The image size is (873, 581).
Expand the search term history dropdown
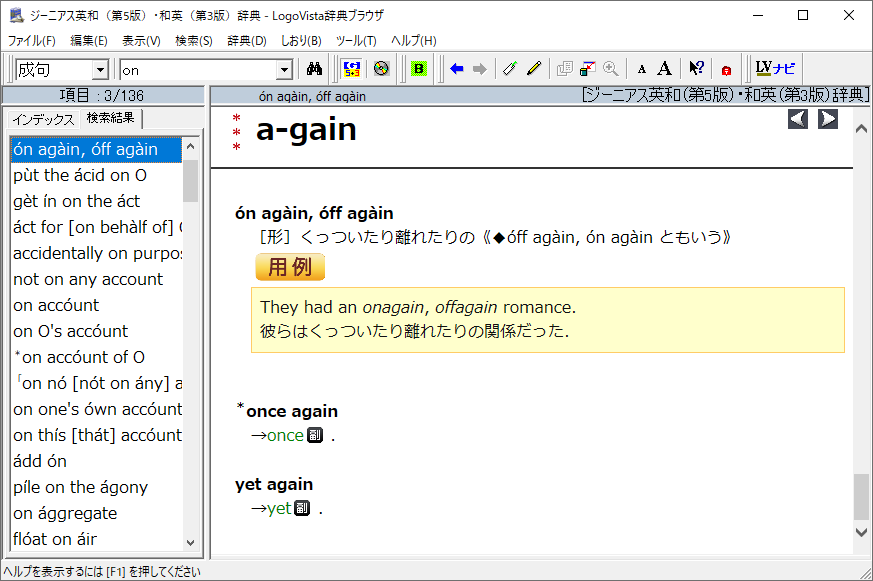tap(284, 70)
